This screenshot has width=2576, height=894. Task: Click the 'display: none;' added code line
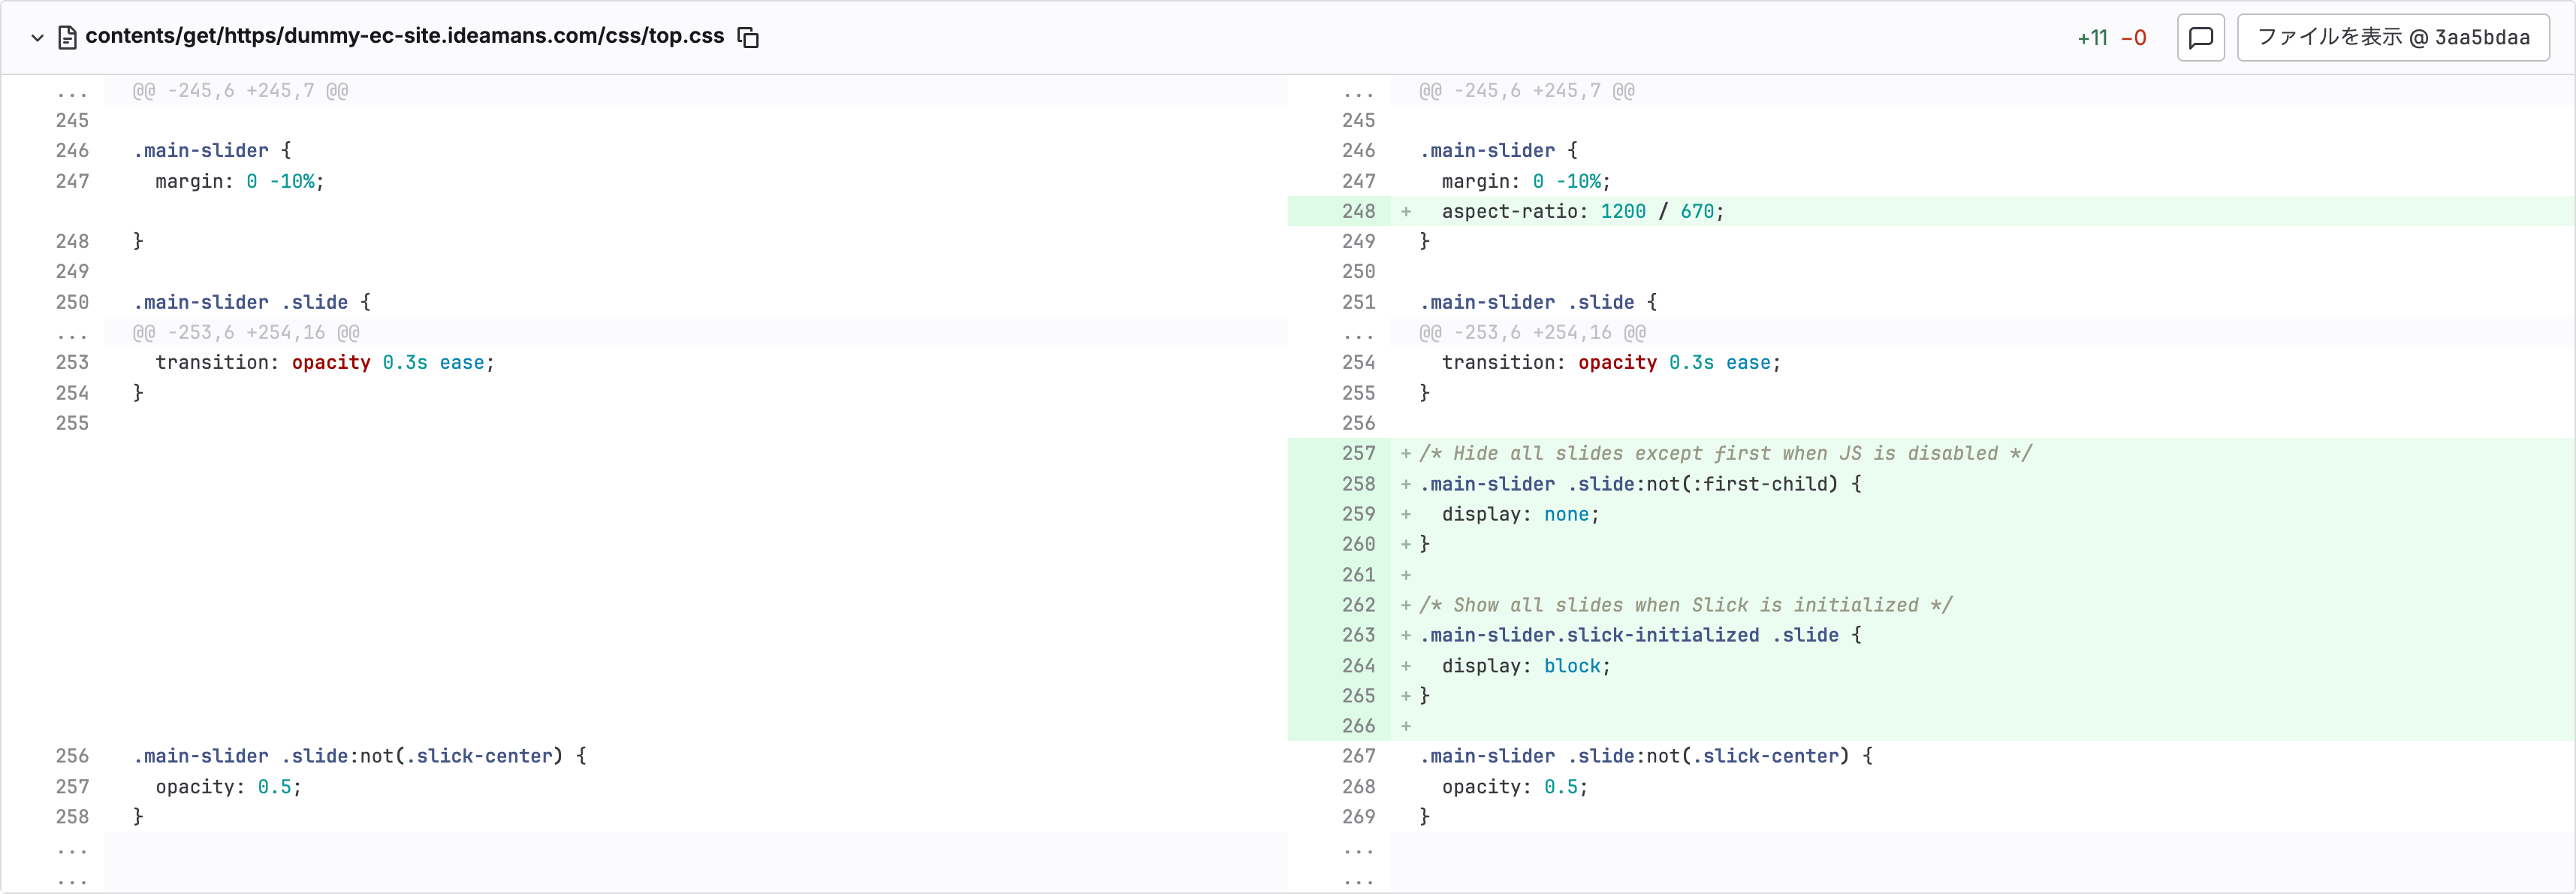[1520, 514]
